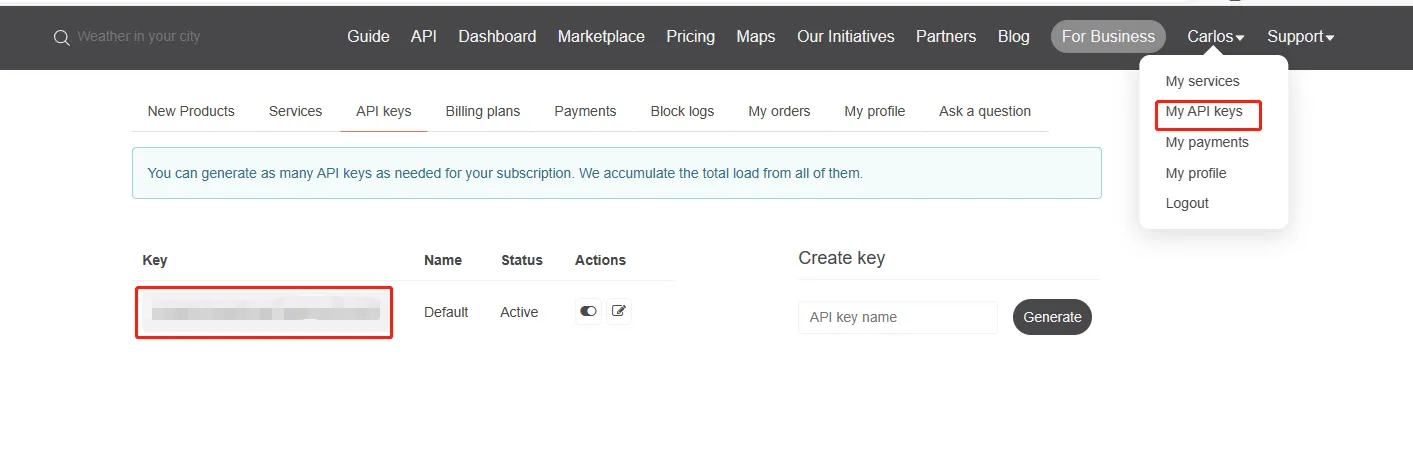Choose My payments in account menu
1413x474 pixels.
[x=1207, y=142]
